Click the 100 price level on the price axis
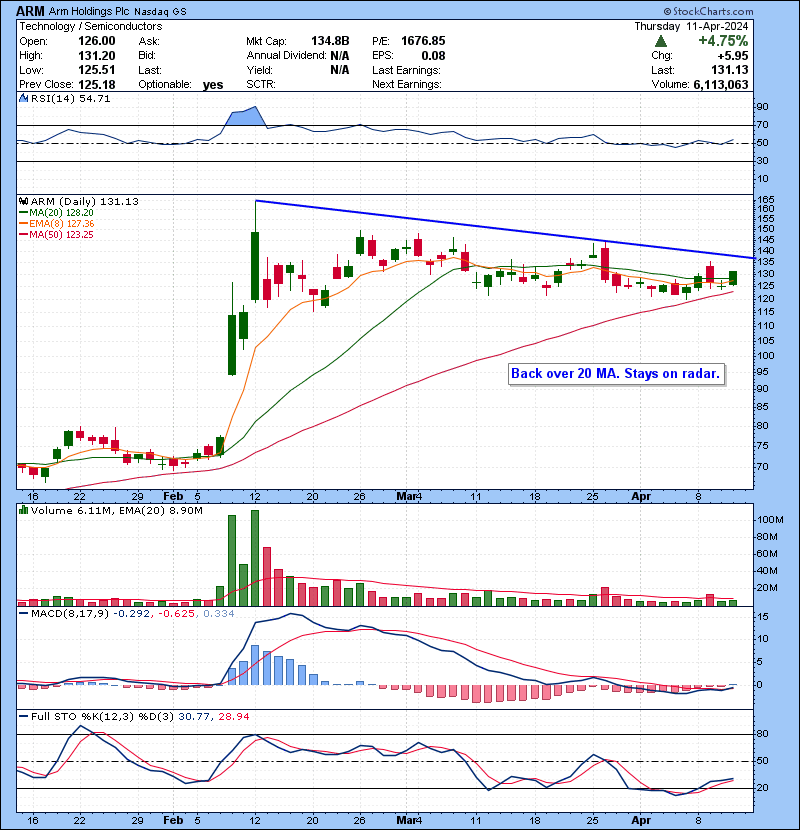Screen dimensions: 800x830 (x=766, y=356)
